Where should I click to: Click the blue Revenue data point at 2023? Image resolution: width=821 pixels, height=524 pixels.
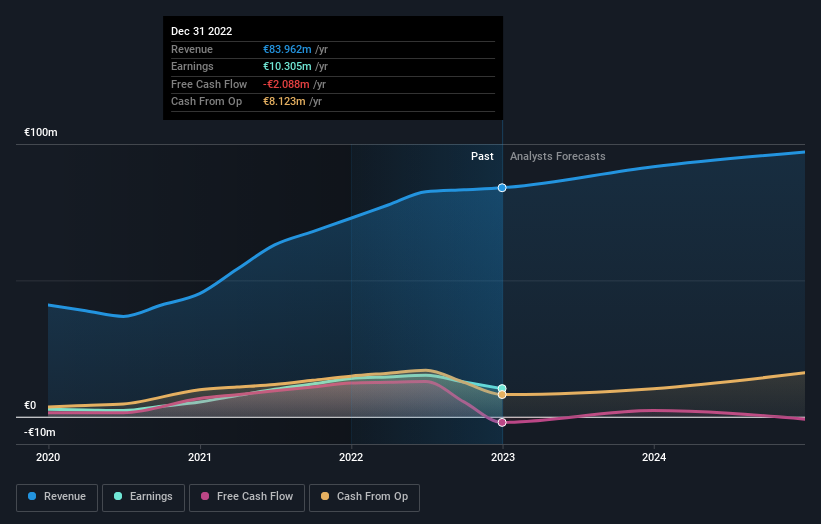(x=502, y=187)
